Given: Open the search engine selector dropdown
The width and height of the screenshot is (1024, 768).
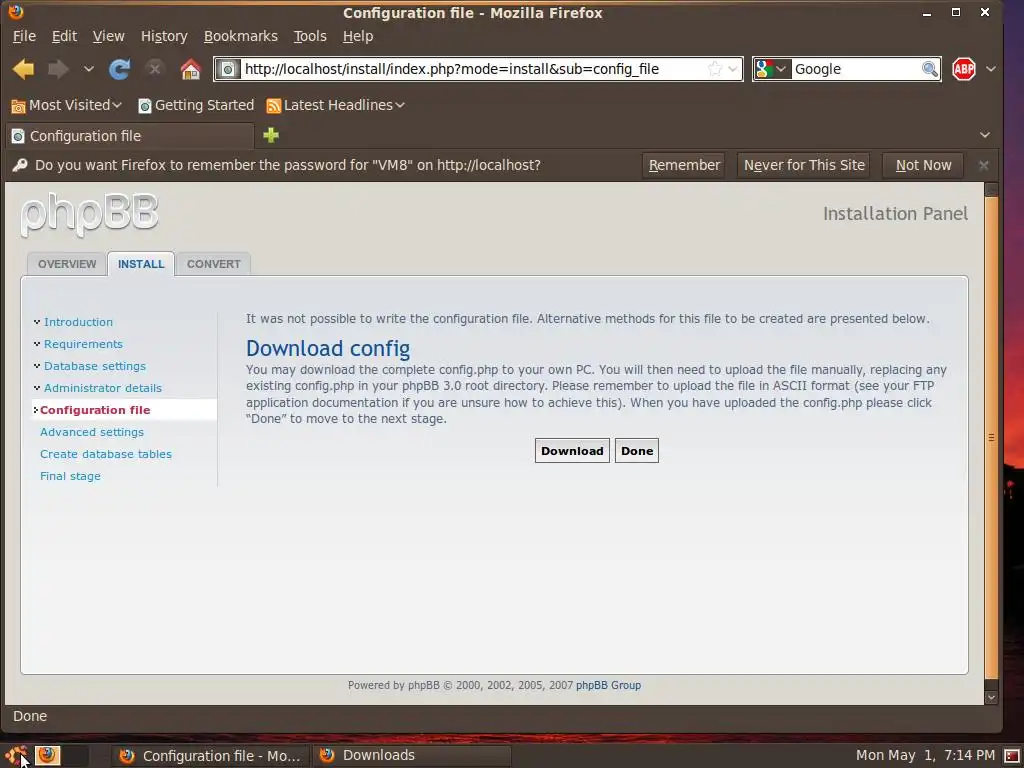Looking at the screenshot, I should 773,69.
